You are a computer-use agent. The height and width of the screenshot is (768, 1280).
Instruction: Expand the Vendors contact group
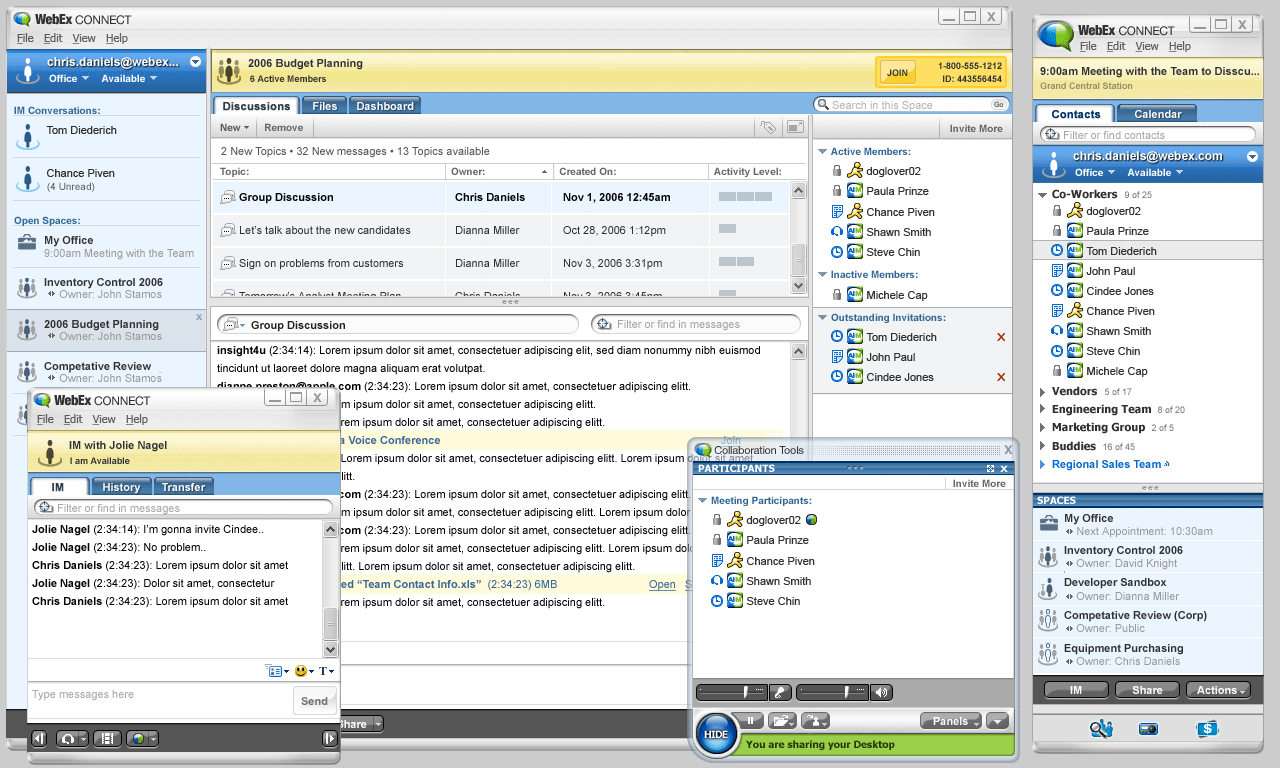tap(1042, 391)
